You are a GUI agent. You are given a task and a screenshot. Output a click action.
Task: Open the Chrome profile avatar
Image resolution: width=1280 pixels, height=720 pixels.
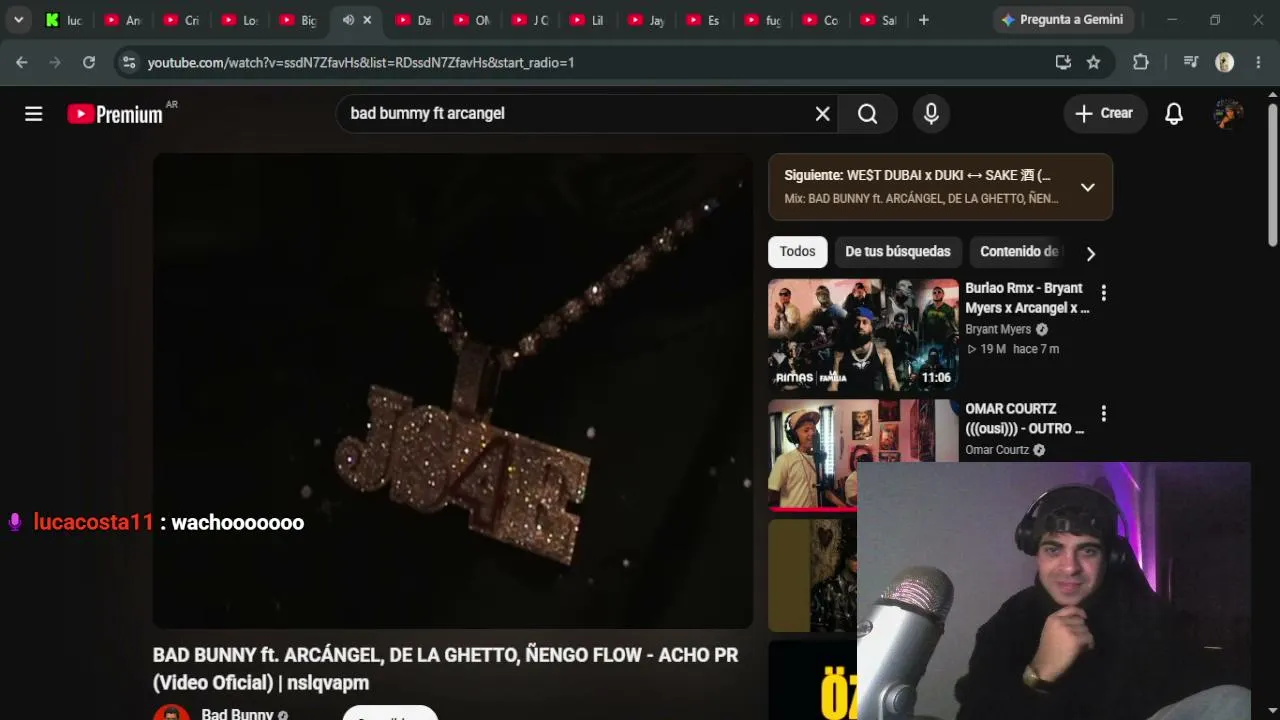[1224, 62]
